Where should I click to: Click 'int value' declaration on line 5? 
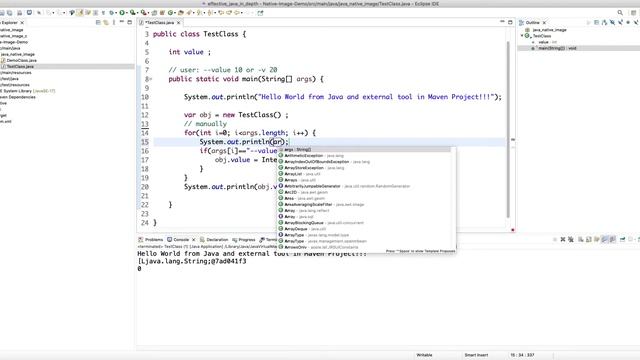tap(190, 52)
